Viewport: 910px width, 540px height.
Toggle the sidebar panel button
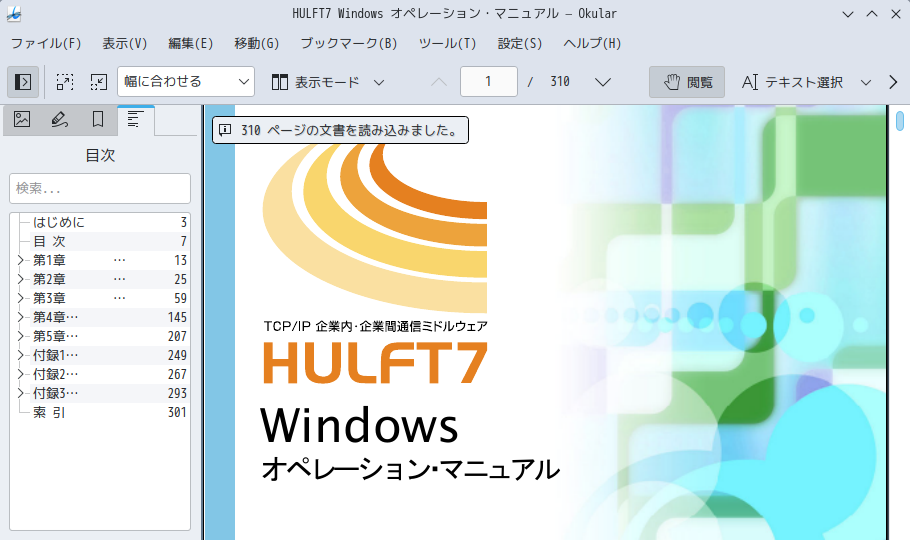(x=23, y=82)
